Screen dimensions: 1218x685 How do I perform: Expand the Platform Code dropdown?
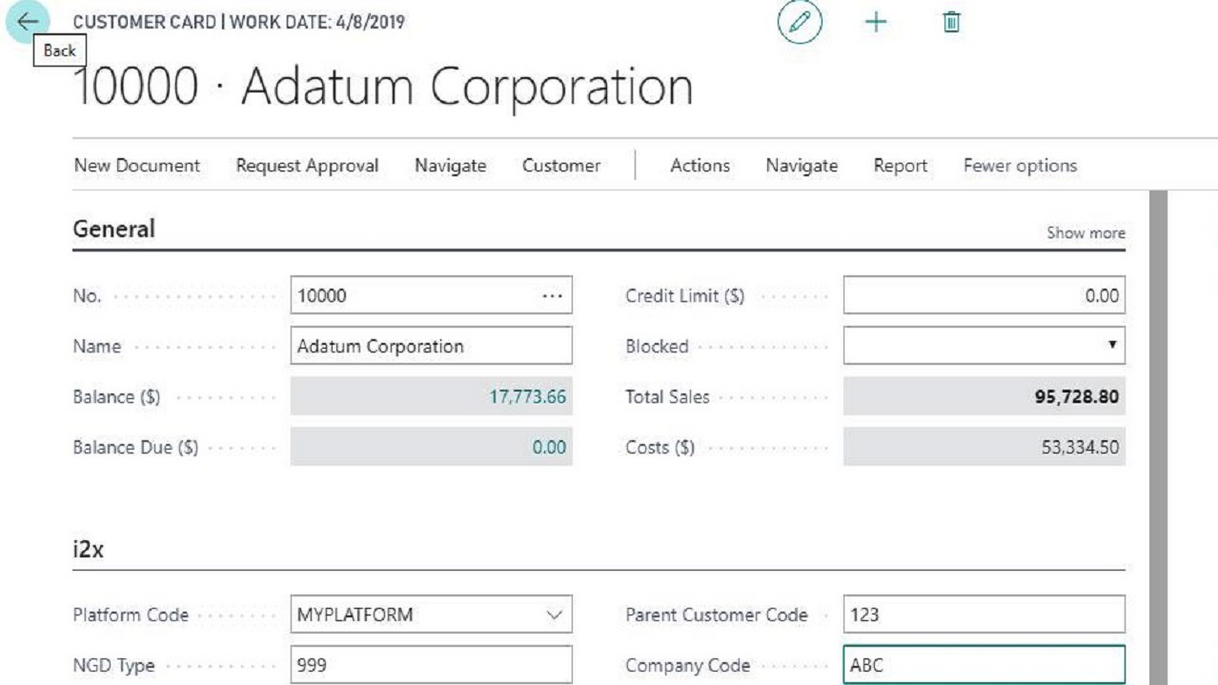point(555,616)
